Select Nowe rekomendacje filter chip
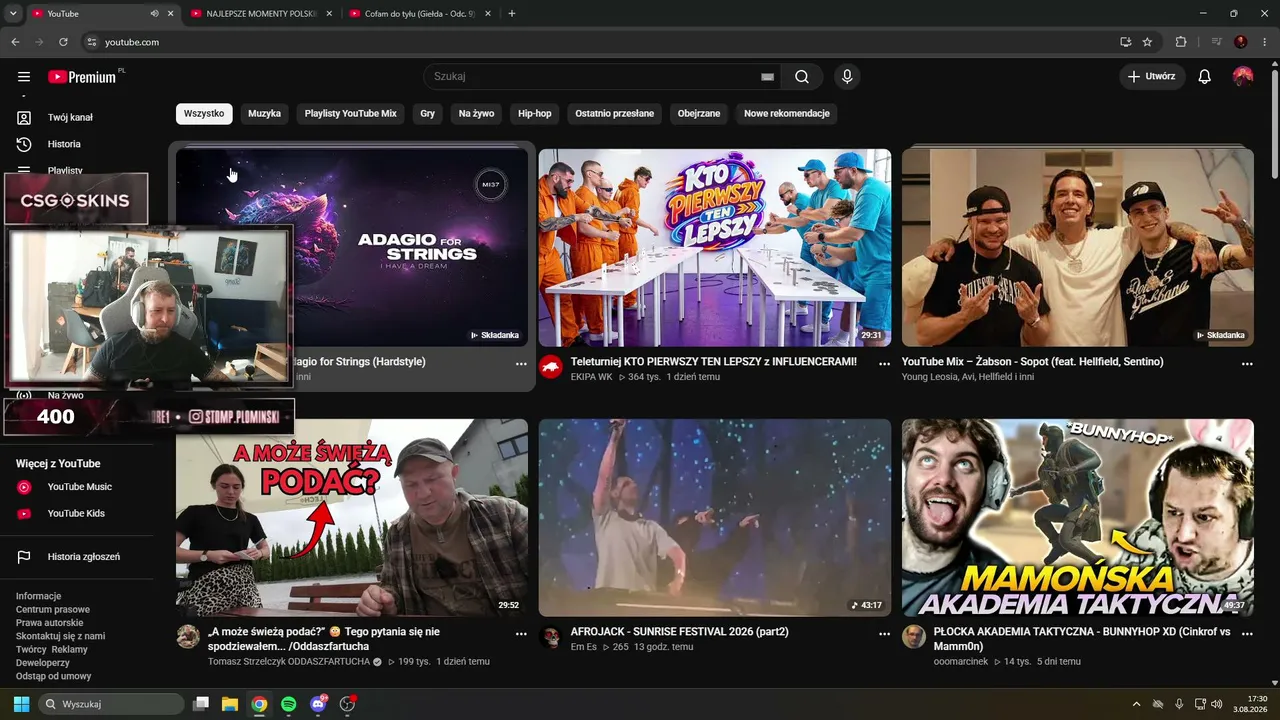1280x720 pixels. [x=787, y=114]
